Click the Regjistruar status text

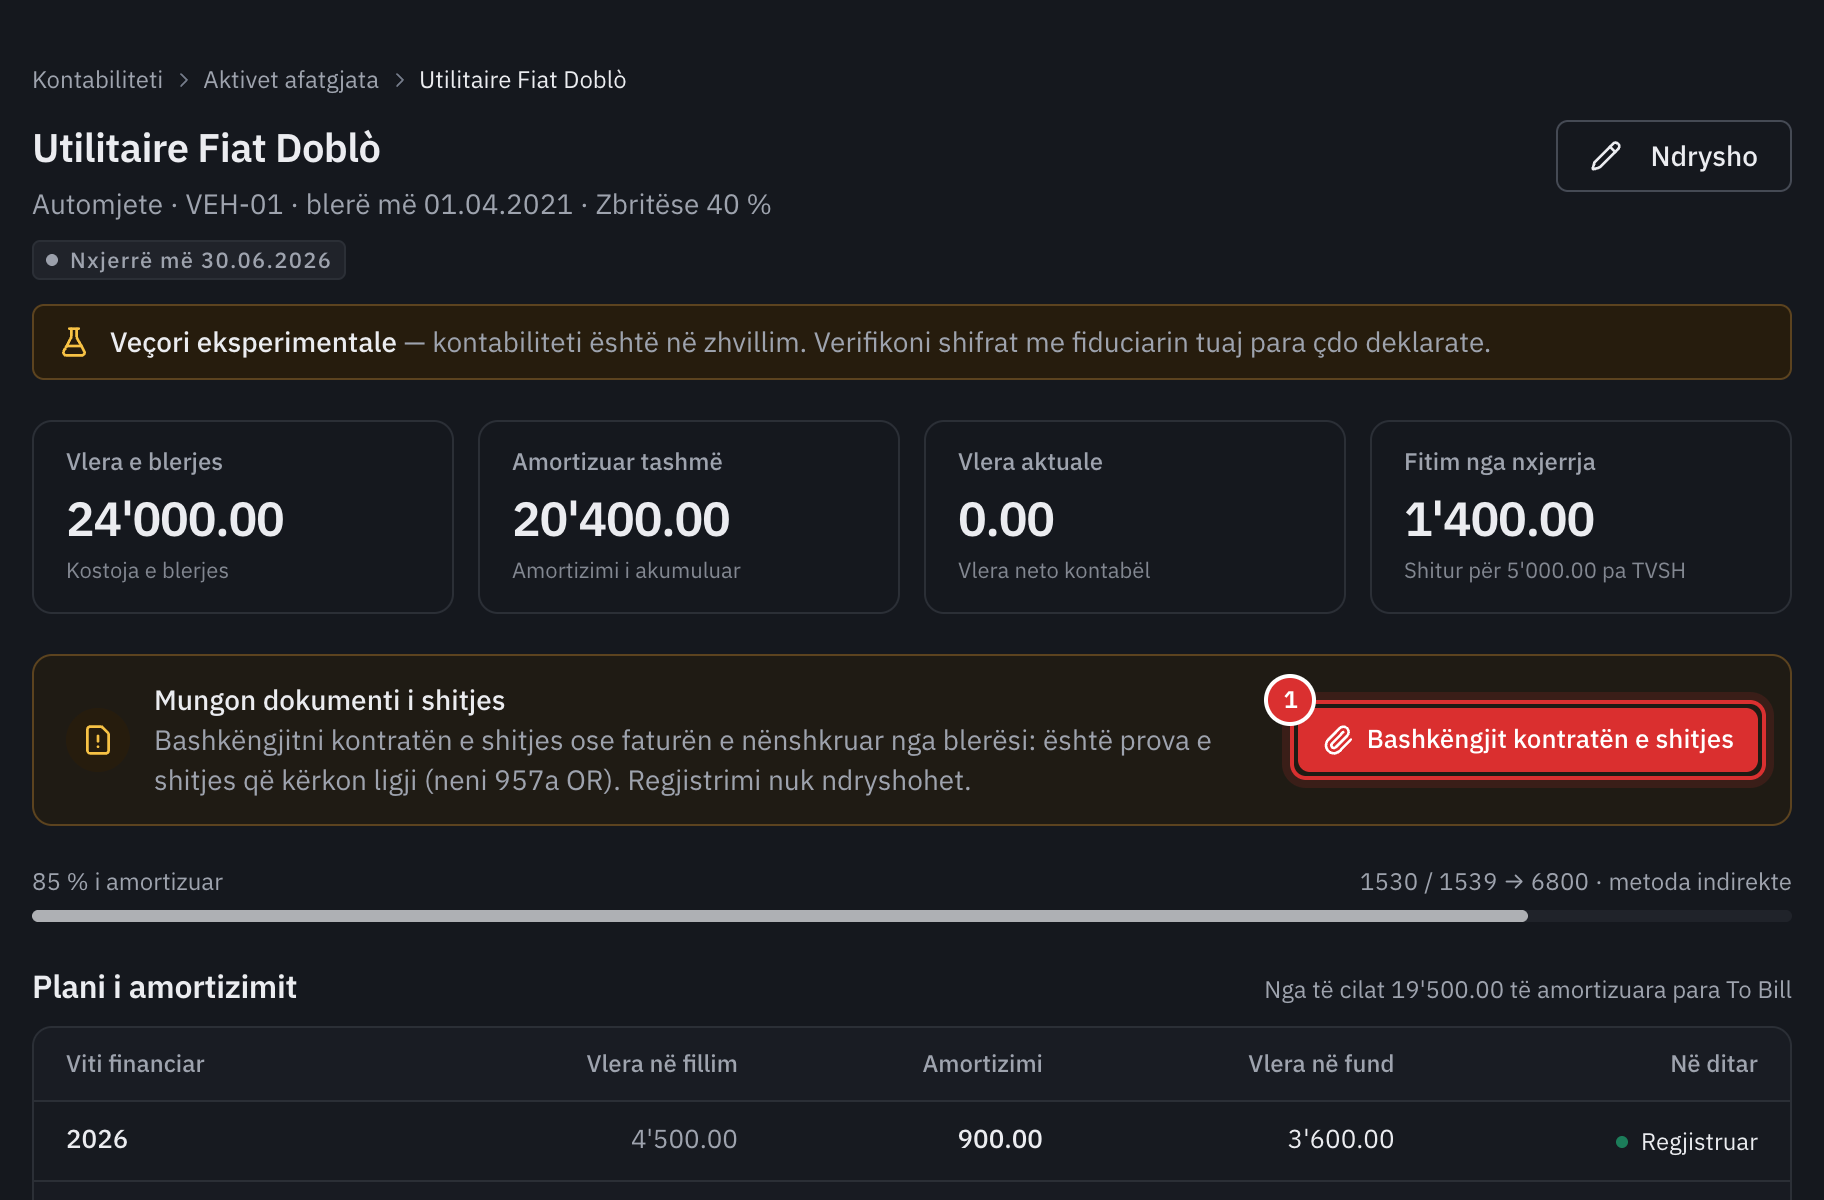(1699, 1142)
